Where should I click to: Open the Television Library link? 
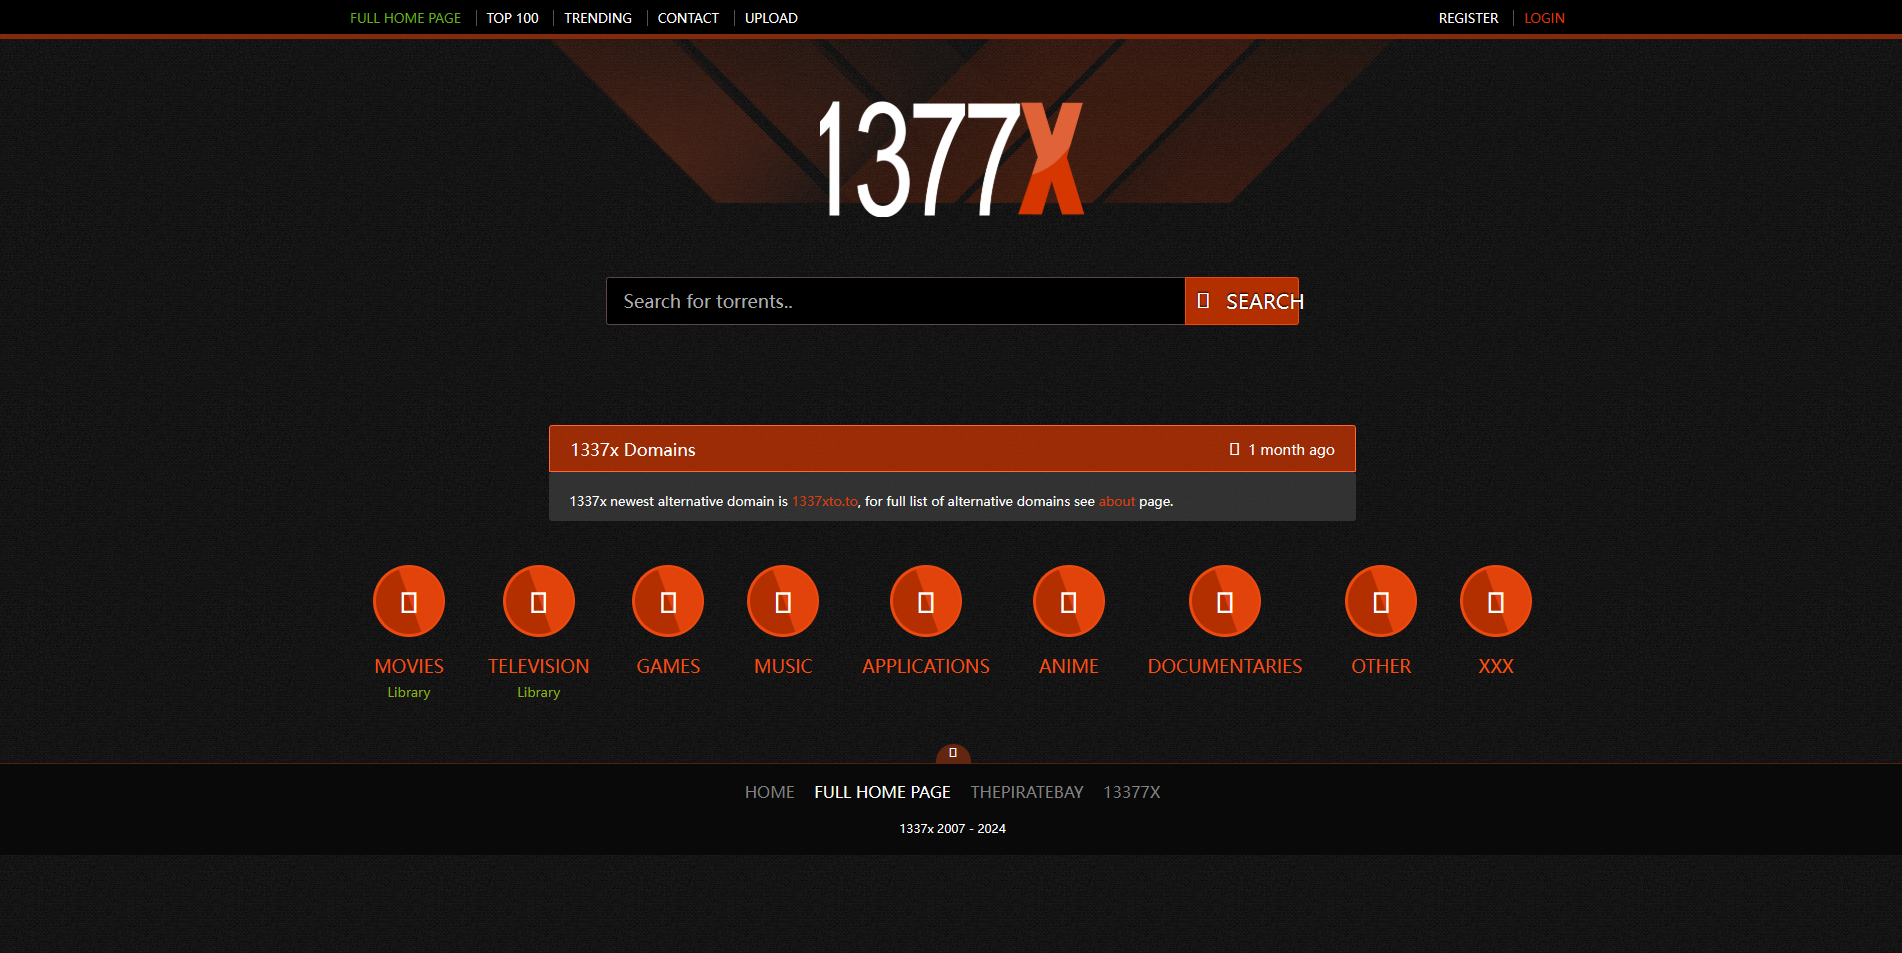tap(539, 692)
